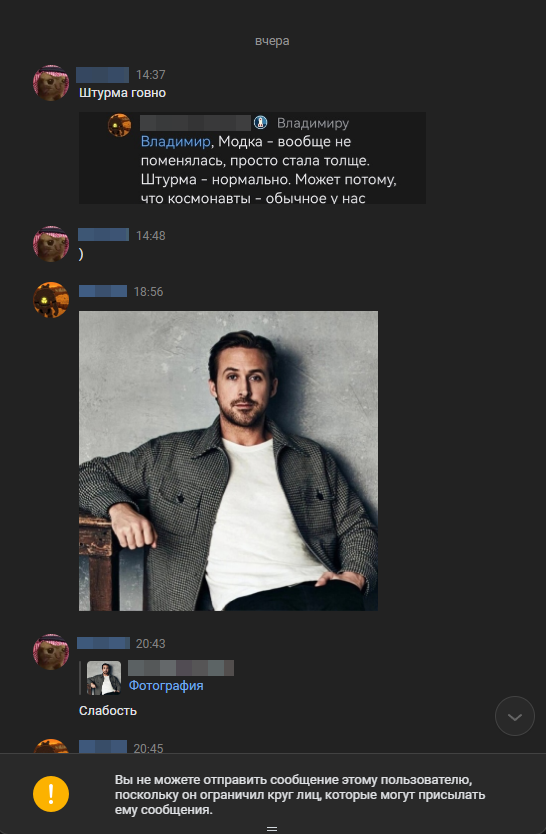Click the scroll-to-bottom chevron button

click(x=514, y=716)
